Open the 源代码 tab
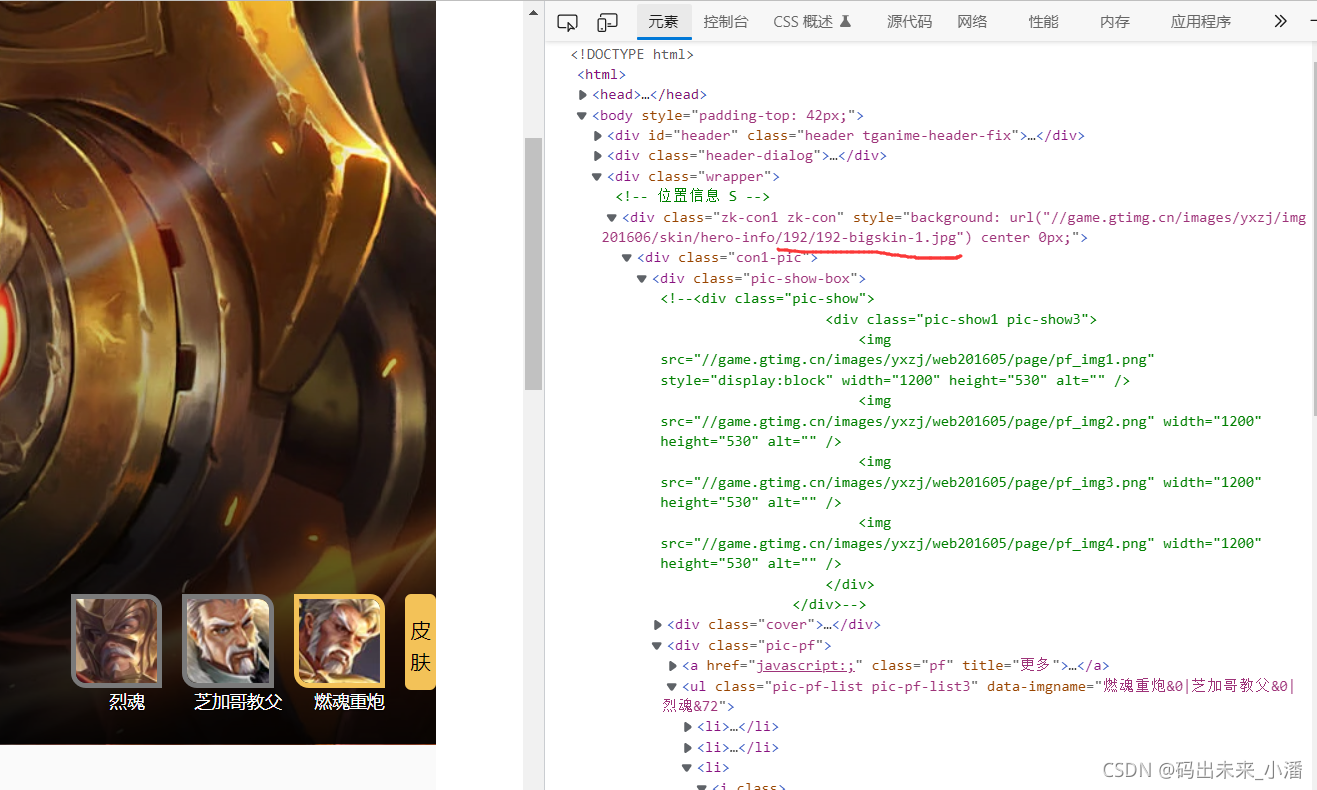The width and height of the screenshot is (1317, 790). (909, 21)
